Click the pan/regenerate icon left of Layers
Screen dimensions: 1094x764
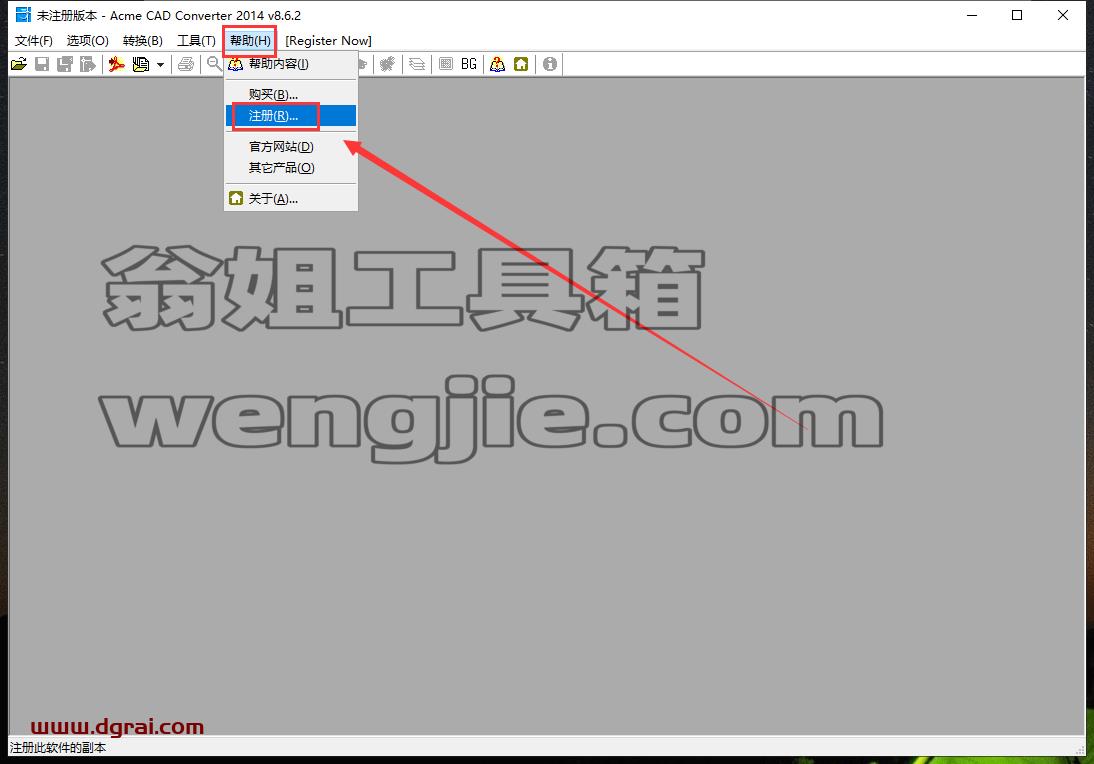388,64
